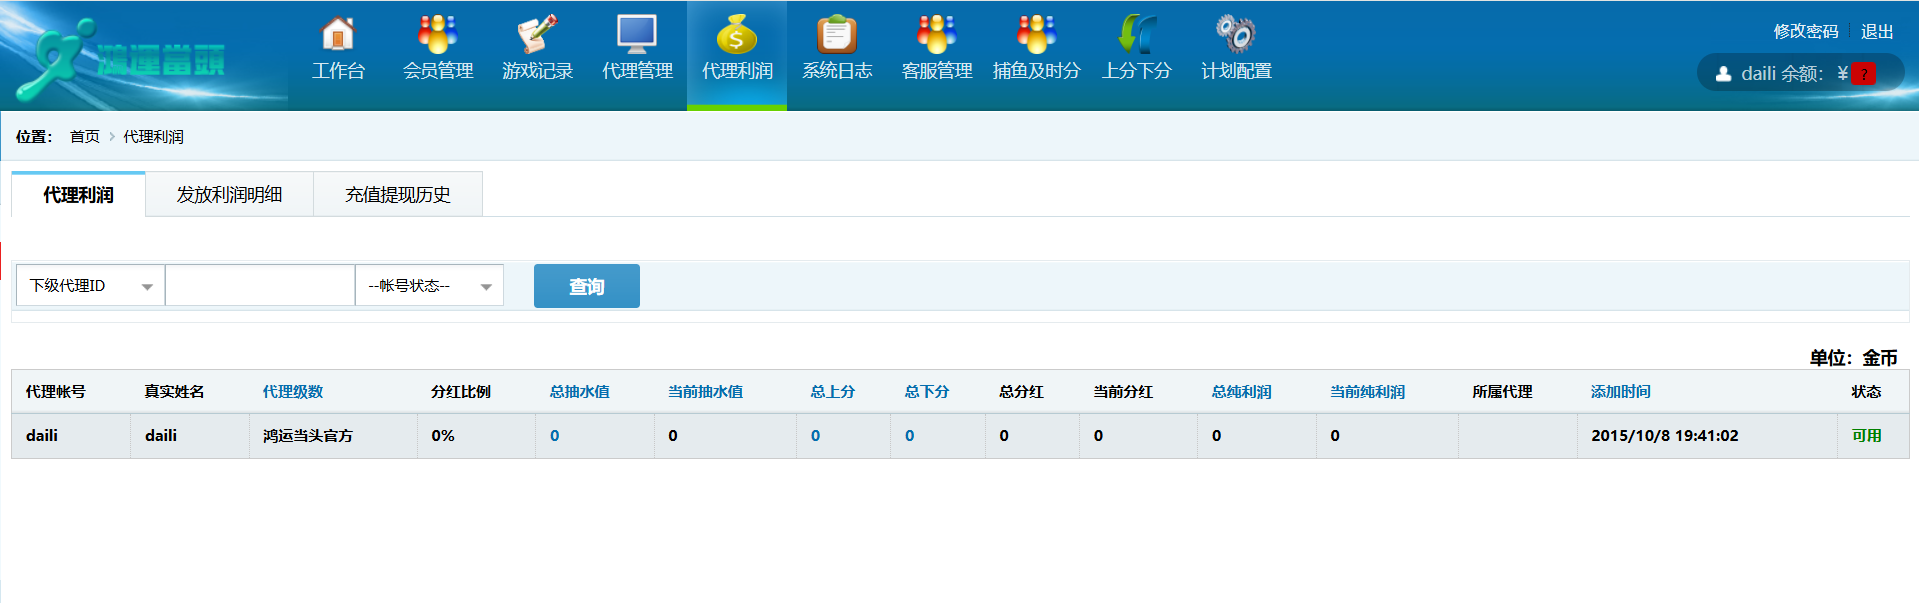1919x603 pixels.
Task: Click the 修改密码 link
Action: 1805,31
